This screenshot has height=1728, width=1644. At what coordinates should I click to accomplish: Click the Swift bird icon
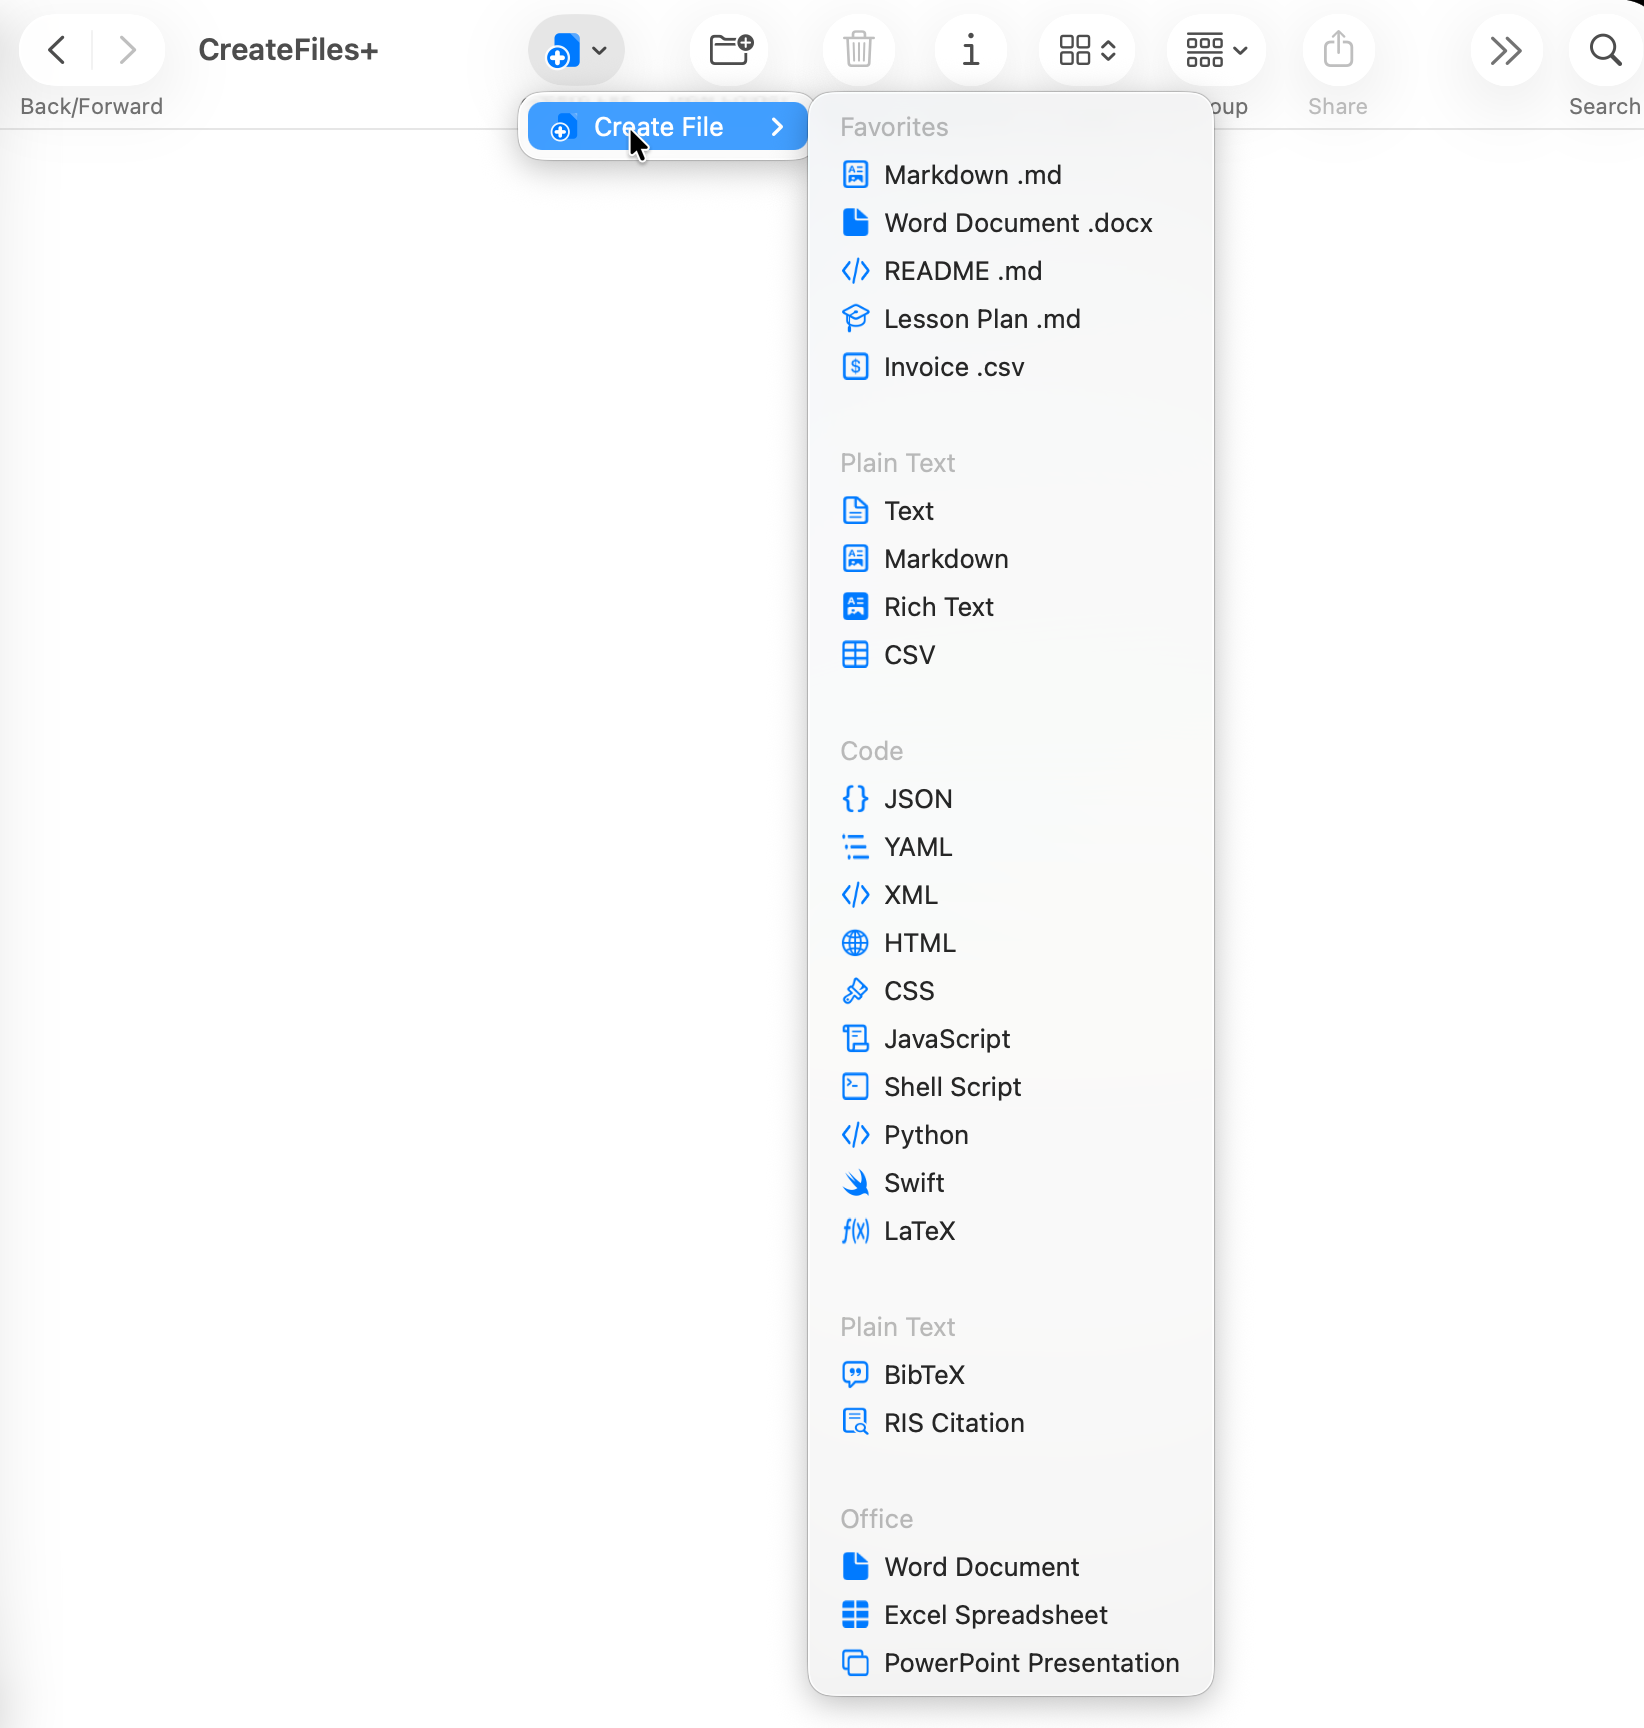tap(855, 1183)
